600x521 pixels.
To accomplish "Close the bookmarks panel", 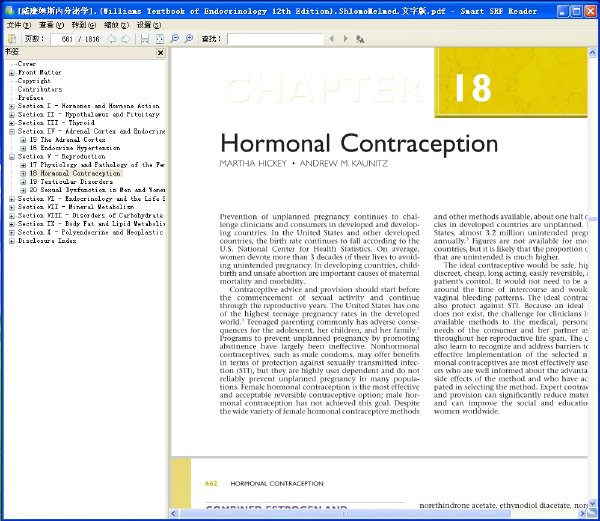I will tap(161, 53).
